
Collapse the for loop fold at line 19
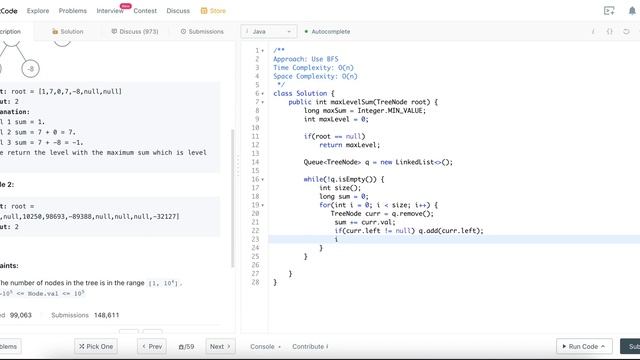click(x=262, y=205)
